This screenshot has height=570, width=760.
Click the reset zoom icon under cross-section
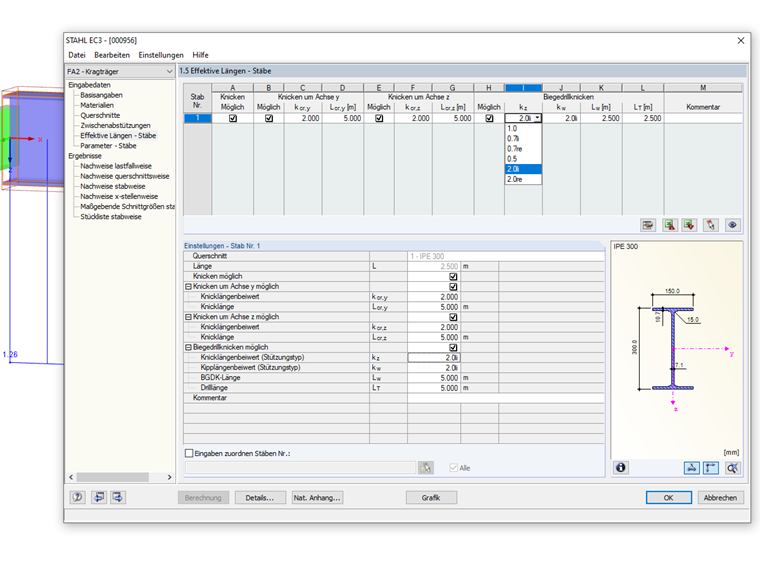(733, 467)
